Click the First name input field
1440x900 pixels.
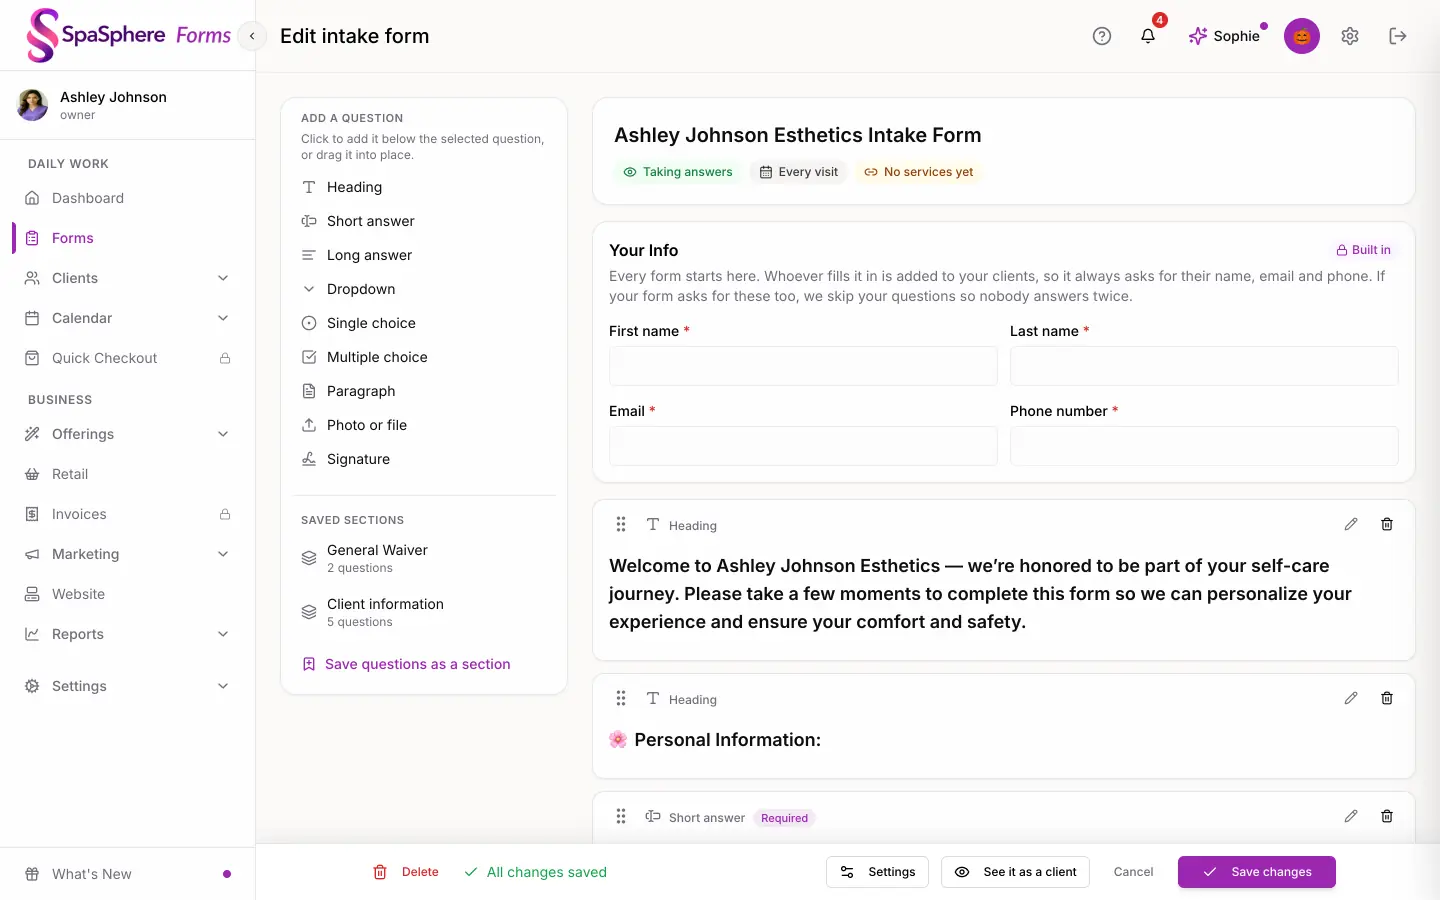(803, 366)
